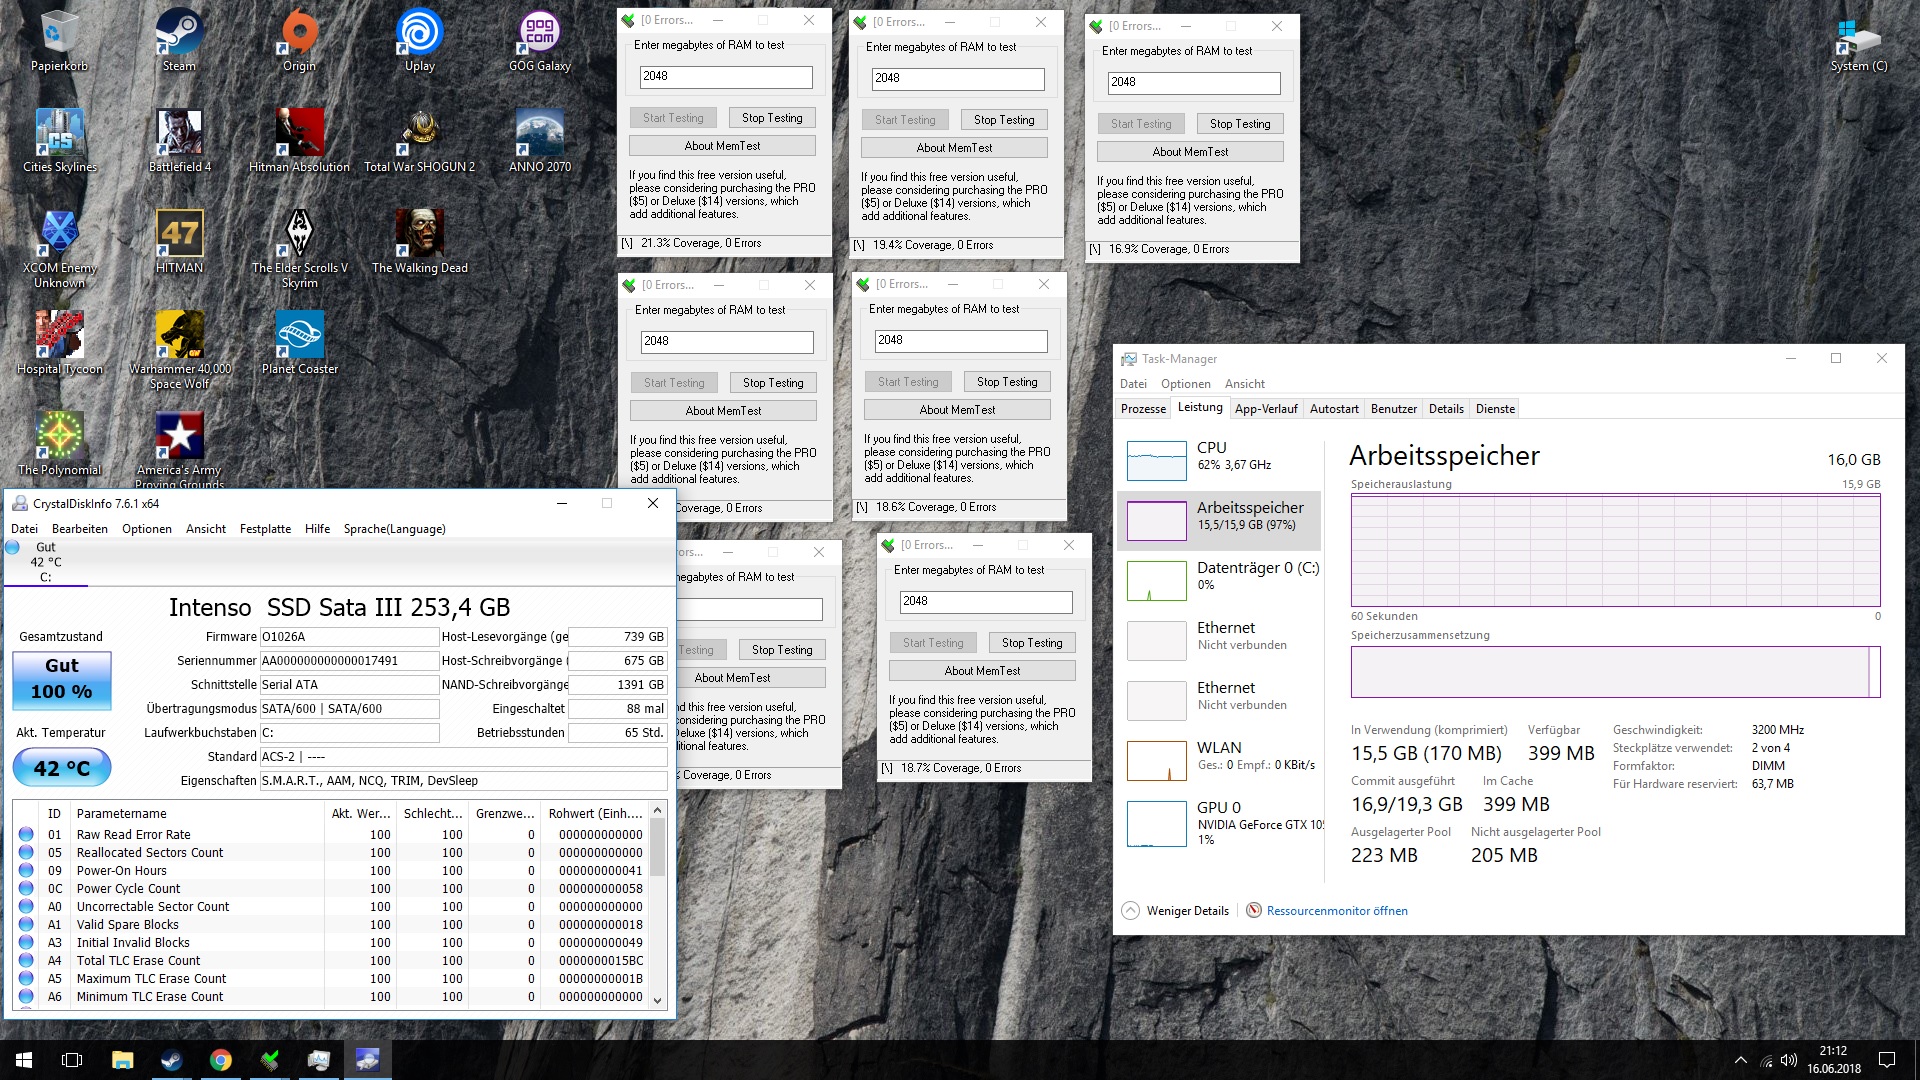Click Ressourcenmonitor öffnen link
Viewport: 1920px width, 1080px height.
[1336, 911]
